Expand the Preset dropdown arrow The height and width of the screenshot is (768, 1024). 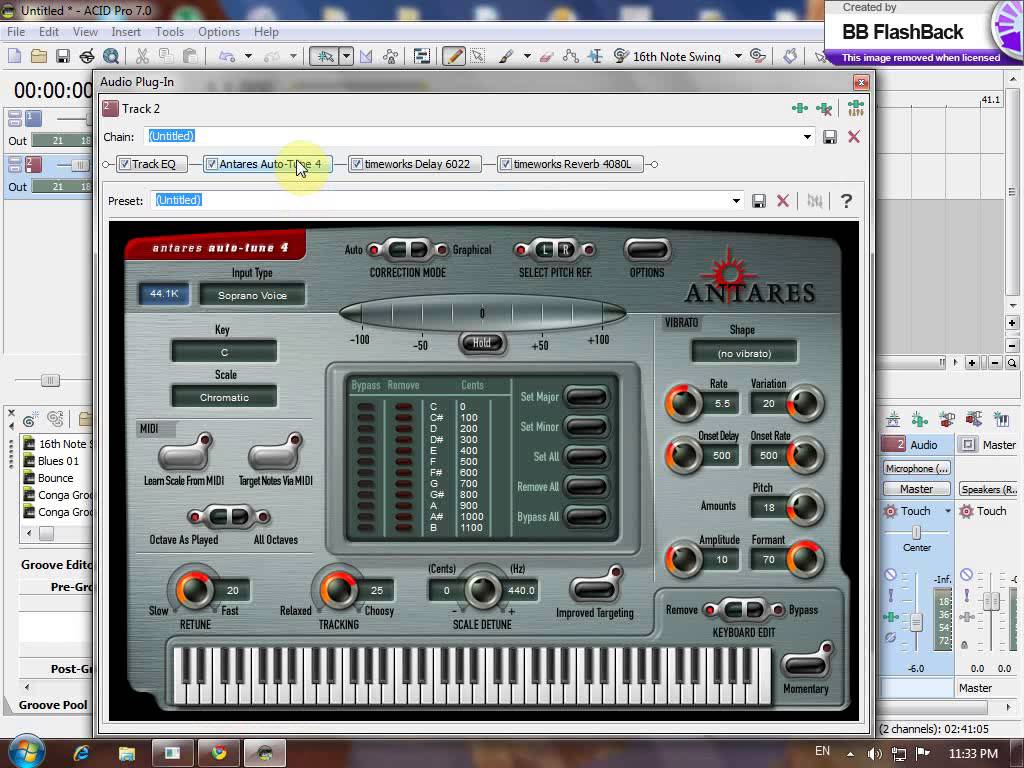pos(736,200)
